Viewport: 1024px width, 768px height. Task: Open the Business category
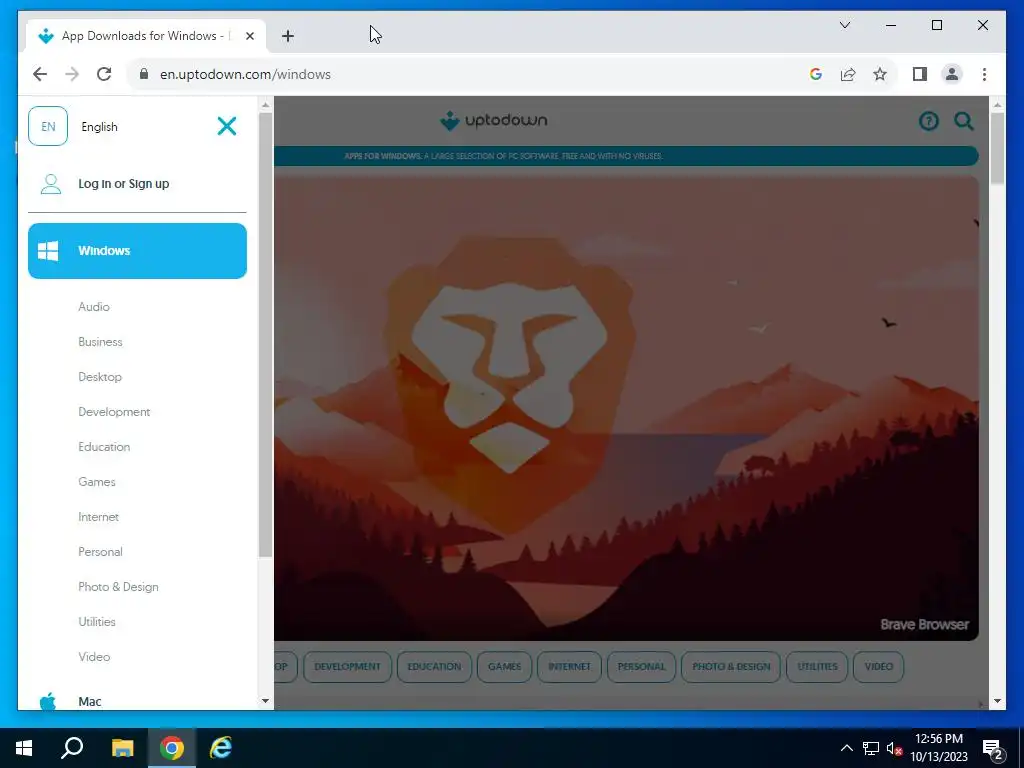click(100, 342)
